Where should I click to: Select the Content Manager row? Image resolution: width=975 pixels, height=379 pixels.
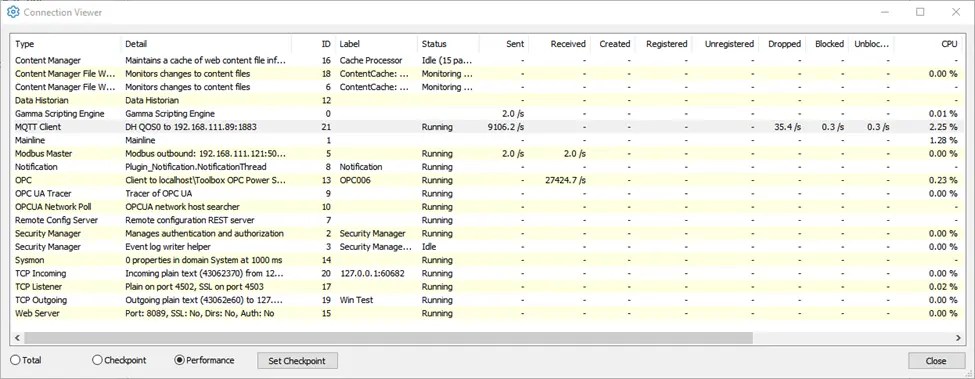click(488, 60)
